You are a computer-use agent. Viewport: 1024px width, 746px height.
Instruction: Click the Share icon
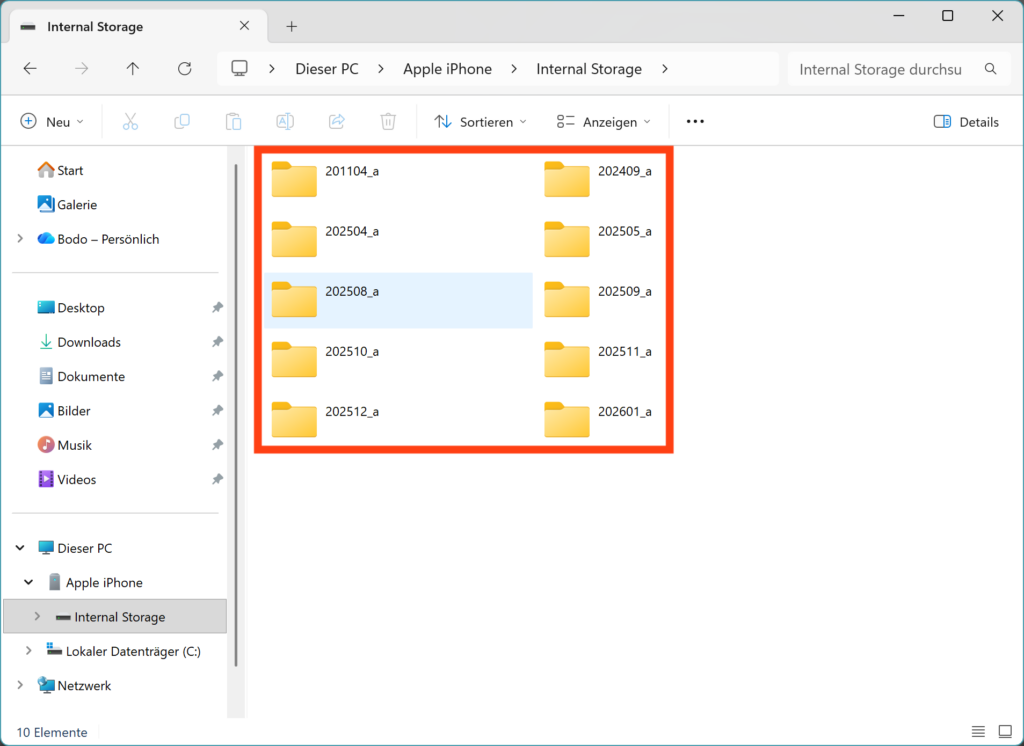pyautogui.click(x=336, y=121)
